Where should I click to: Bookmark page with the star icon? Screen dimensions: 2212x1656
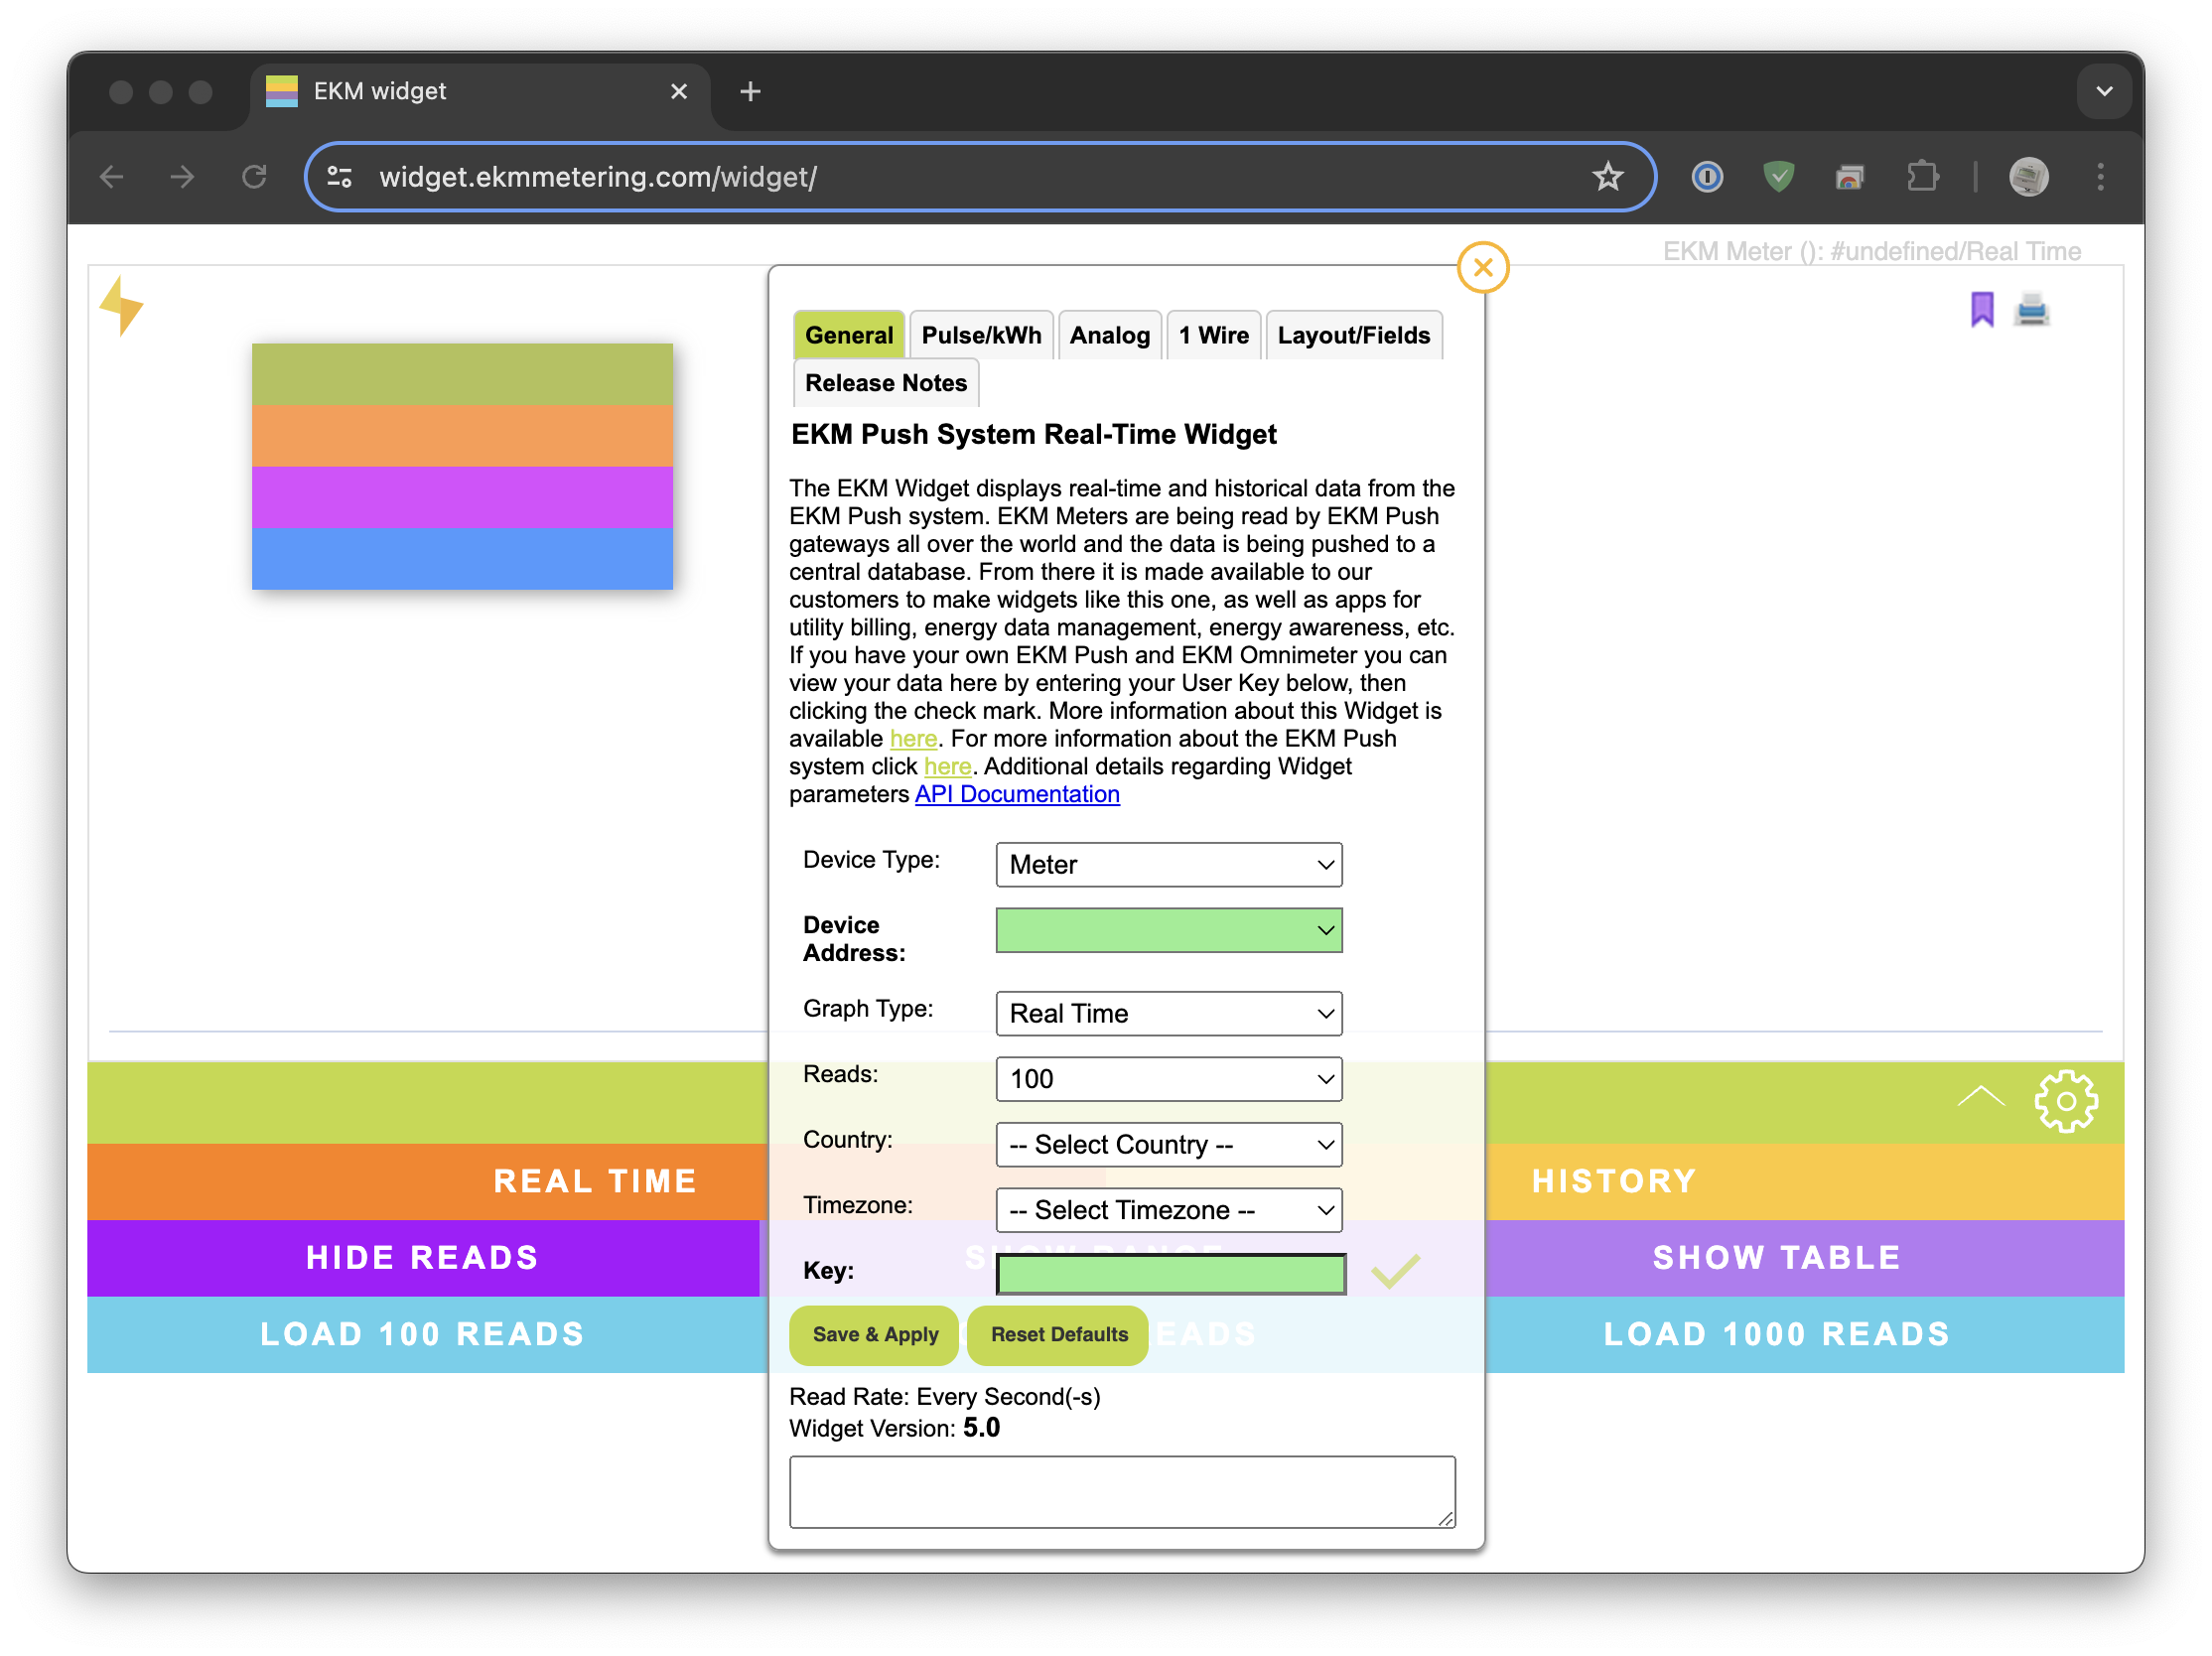1607,177
